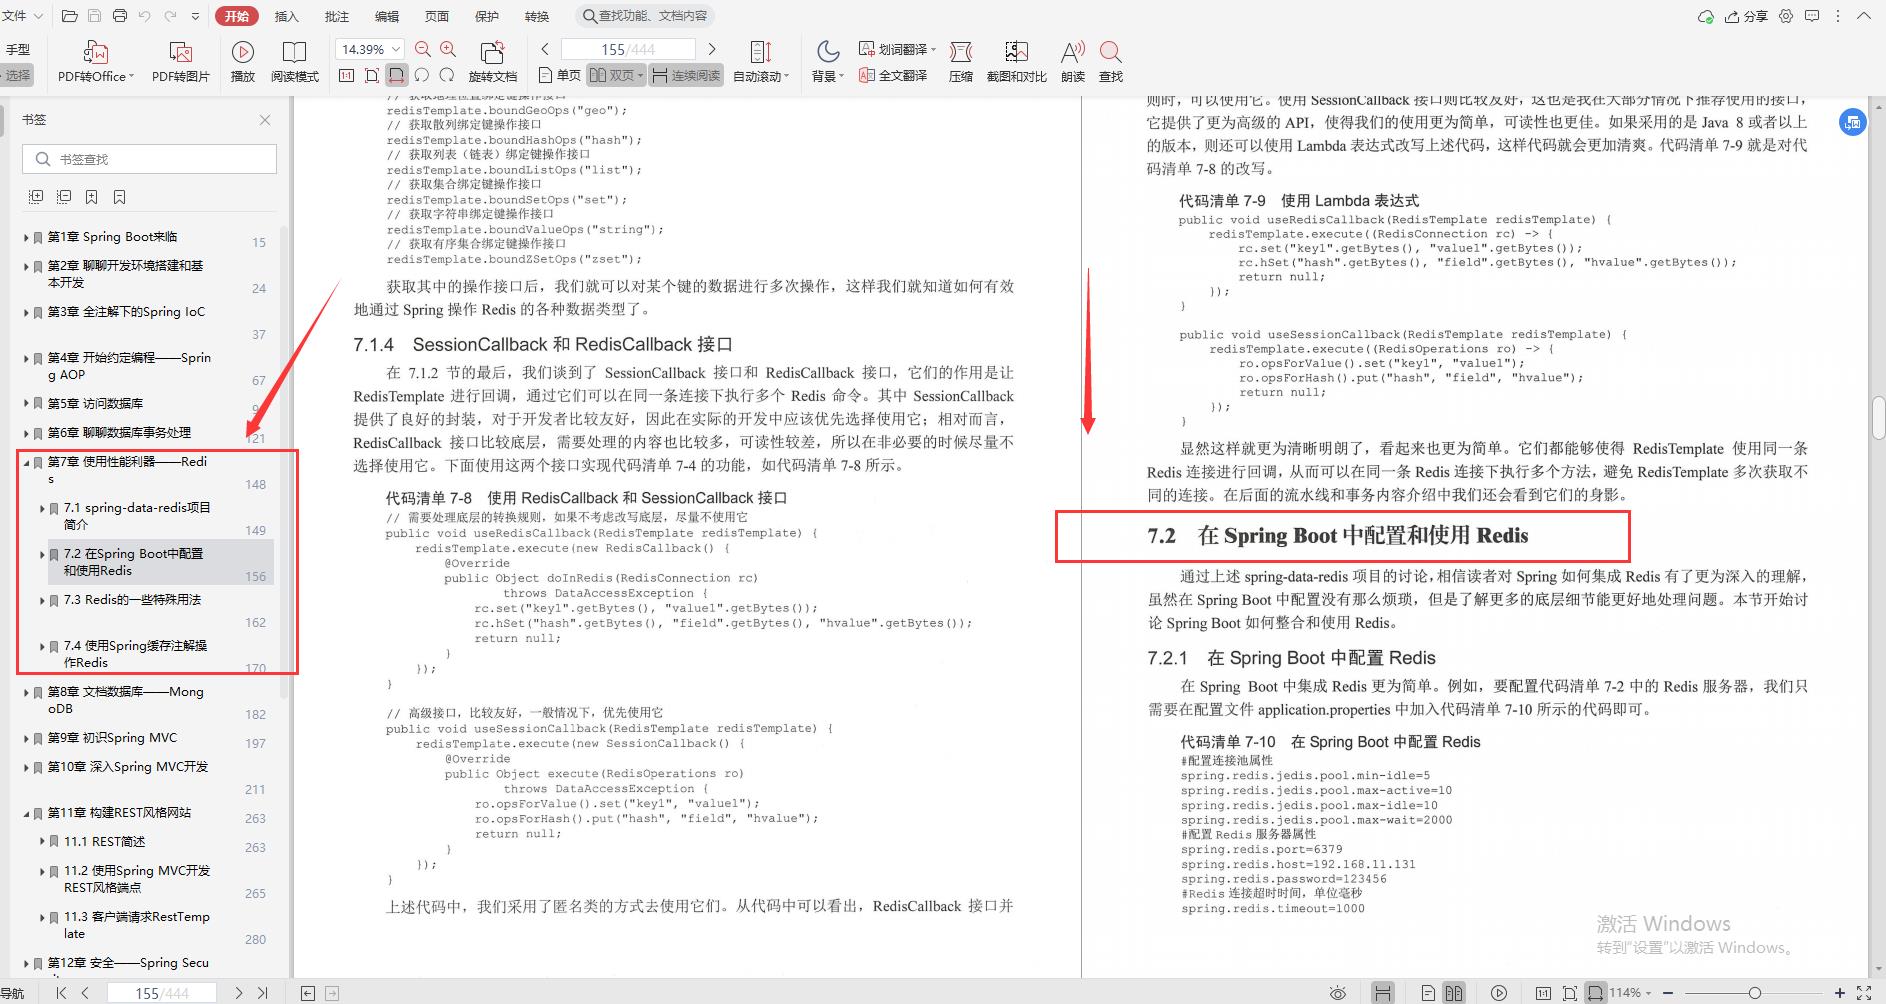Viewport: 1886px width, 1004px height.
Task: Zoom in with the plus magnifier
Action: (x=448, y=49)
